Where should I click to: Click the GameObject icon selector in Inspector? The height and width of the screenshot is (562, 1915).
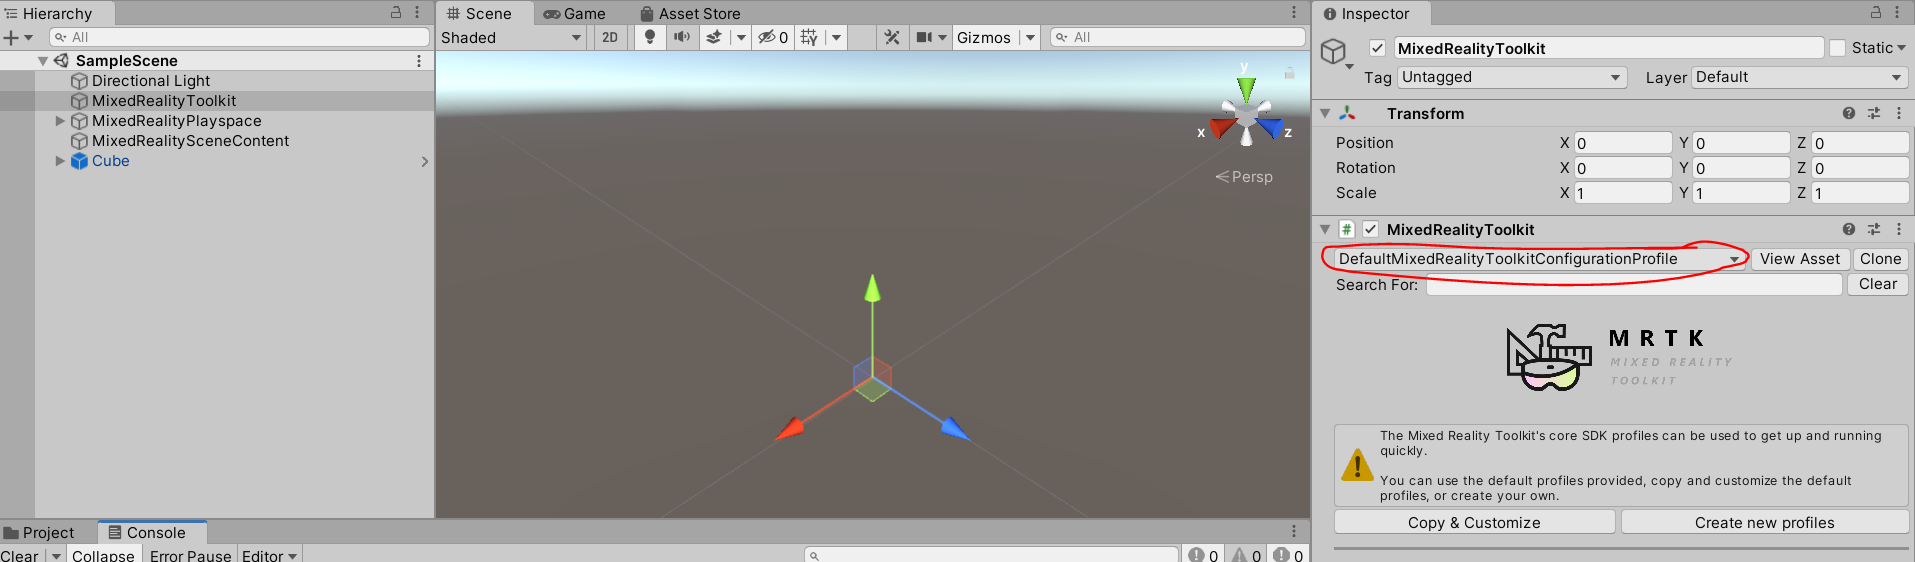[x=1335, y=52]
